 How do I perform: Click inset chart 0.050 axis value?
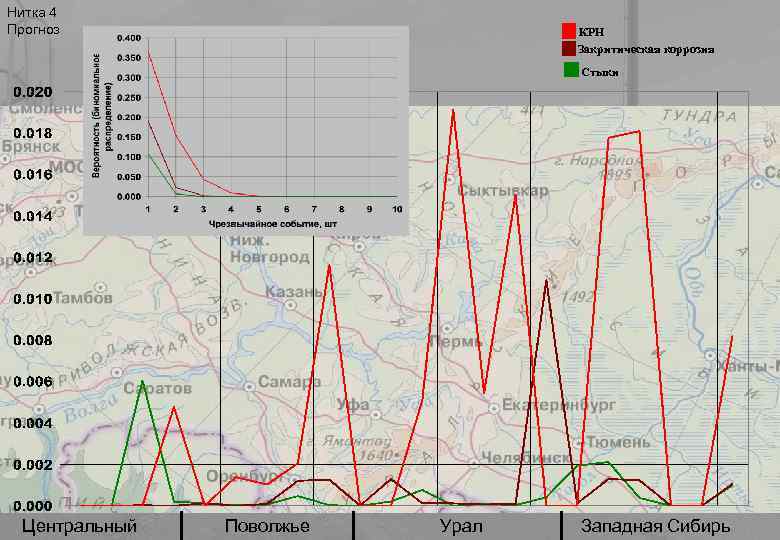pyautogui.click(x=129, y=177)
